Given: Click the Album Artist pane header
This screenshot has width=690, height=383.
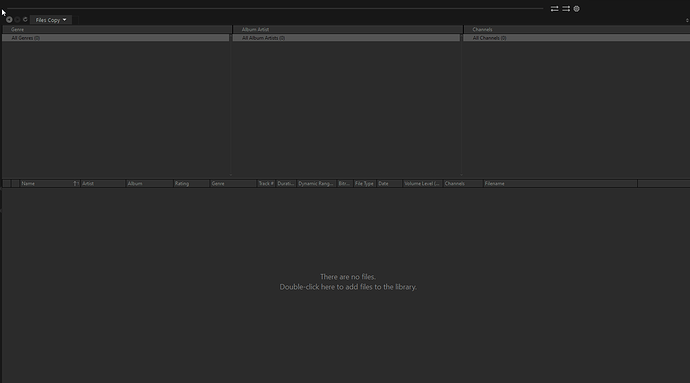Looking at the screenshot, I should pyautogui.click(x=348, y=29).
